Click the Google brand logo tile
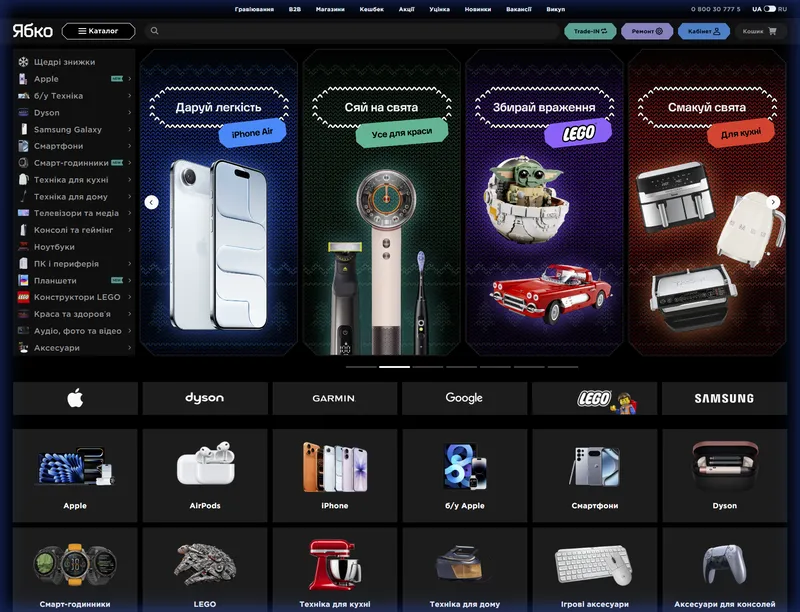800x612 pixels. point(464,398)
